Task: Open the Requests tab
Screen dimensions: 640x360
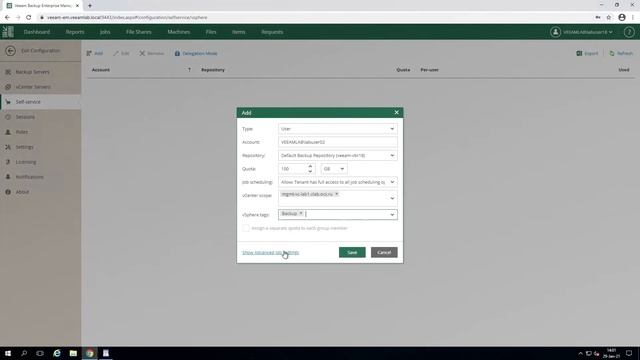Action: 272,32
